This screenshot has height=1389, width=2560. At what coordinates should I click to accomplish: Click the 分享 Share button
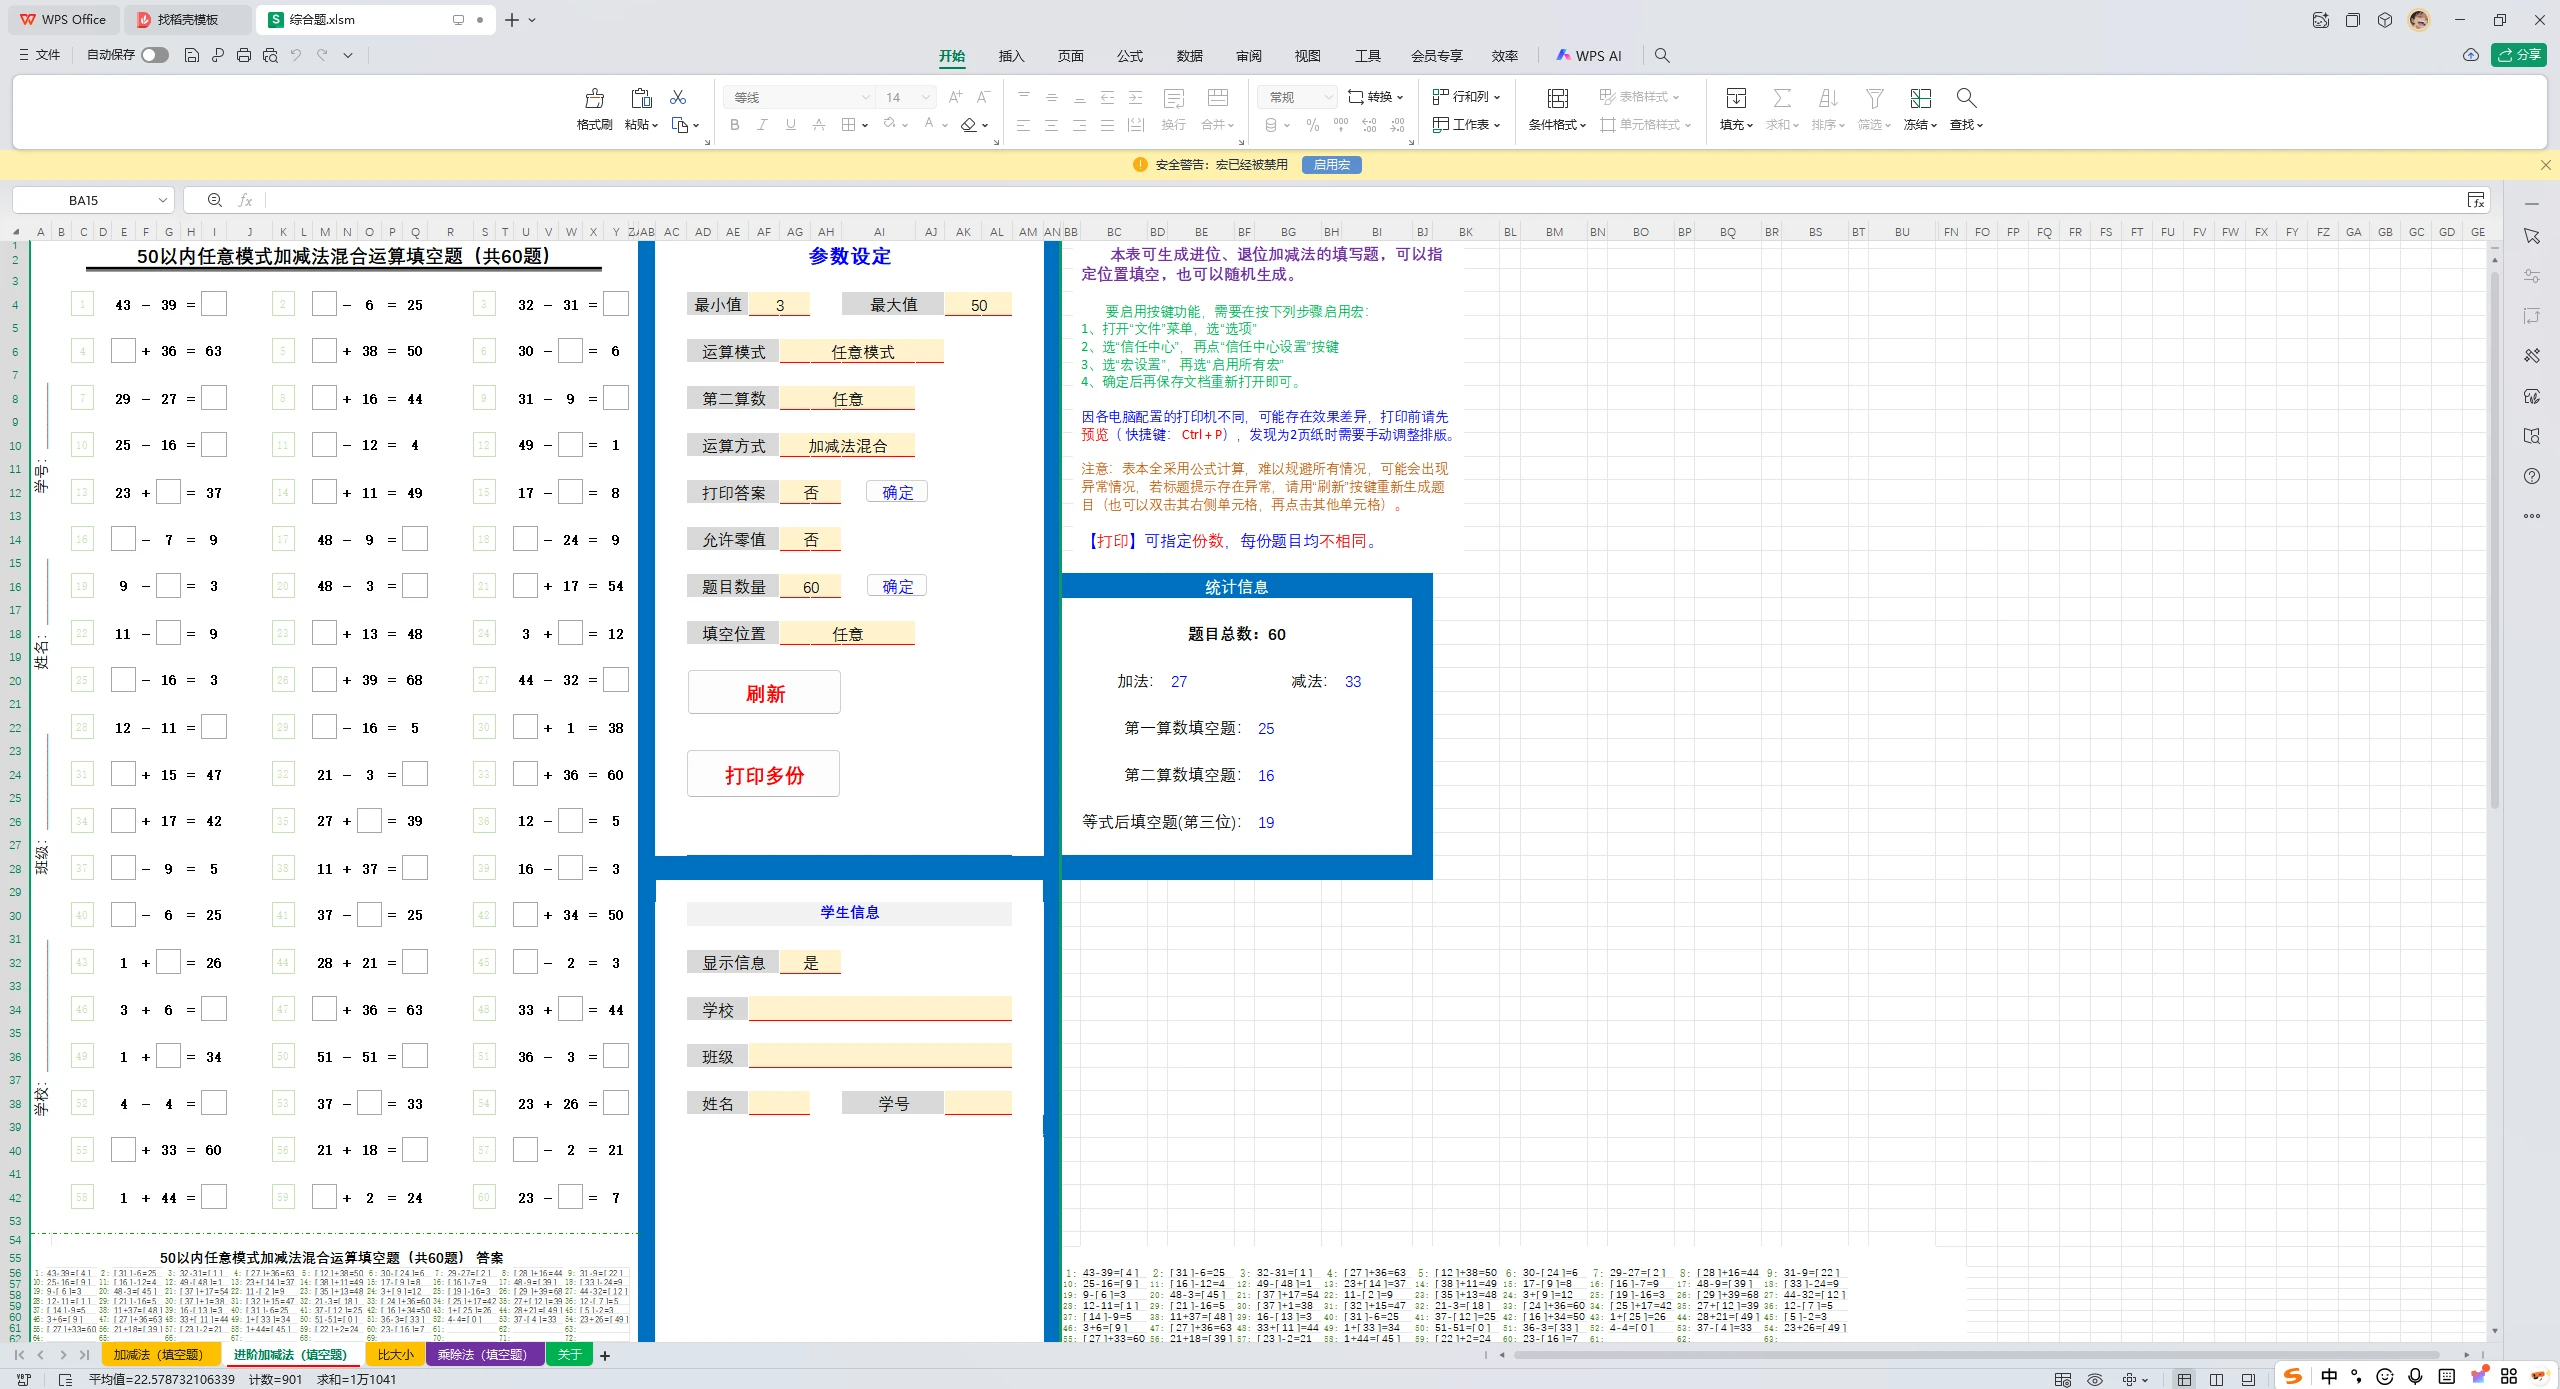[2518, 55]
